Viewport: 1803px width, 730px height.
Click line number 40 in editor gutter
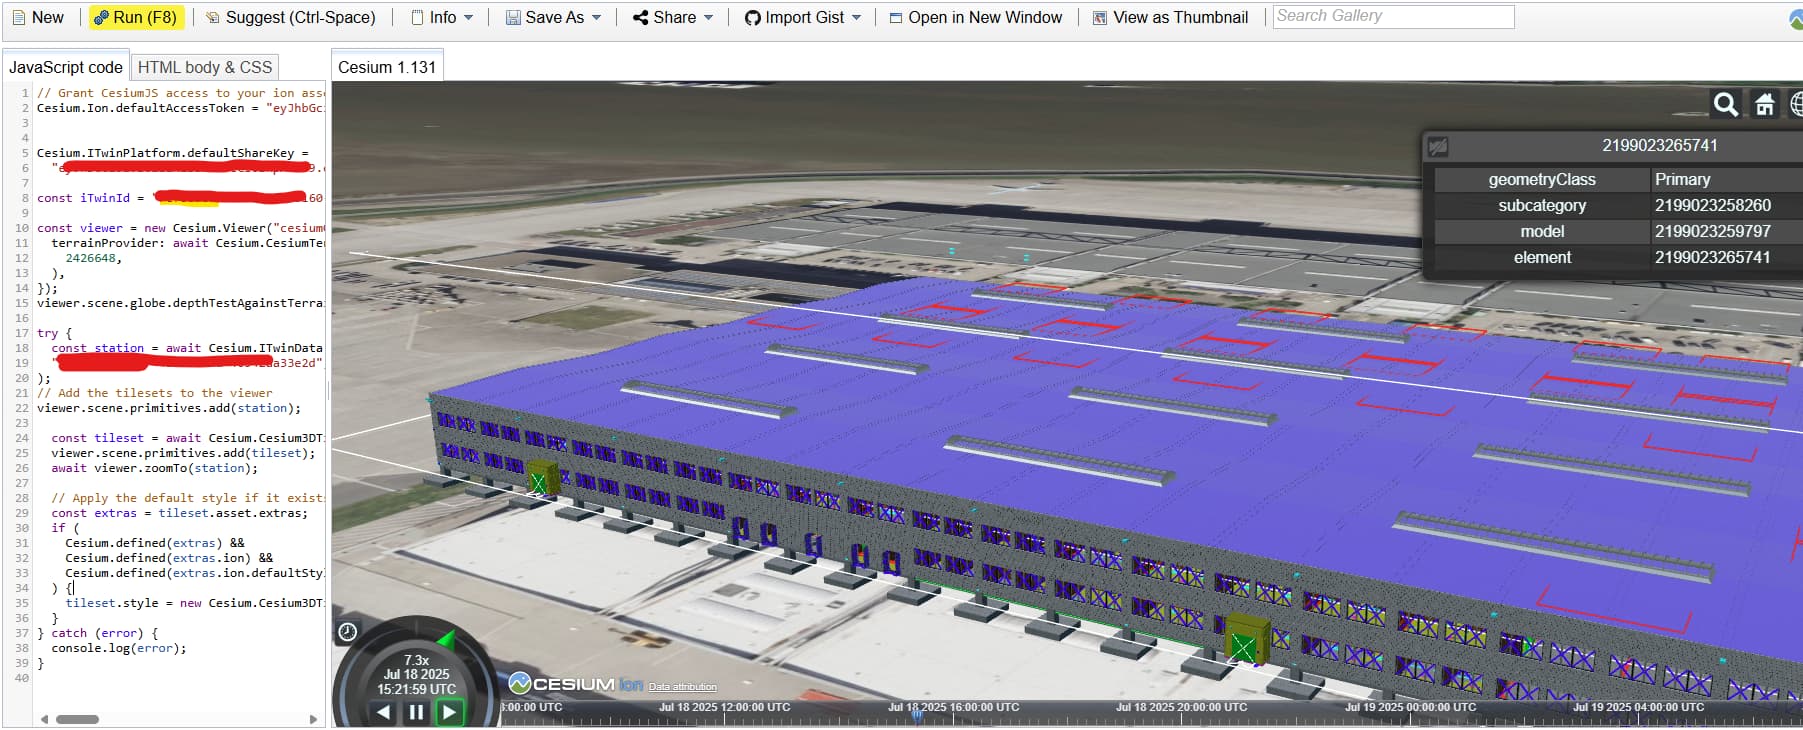[22, 678]
